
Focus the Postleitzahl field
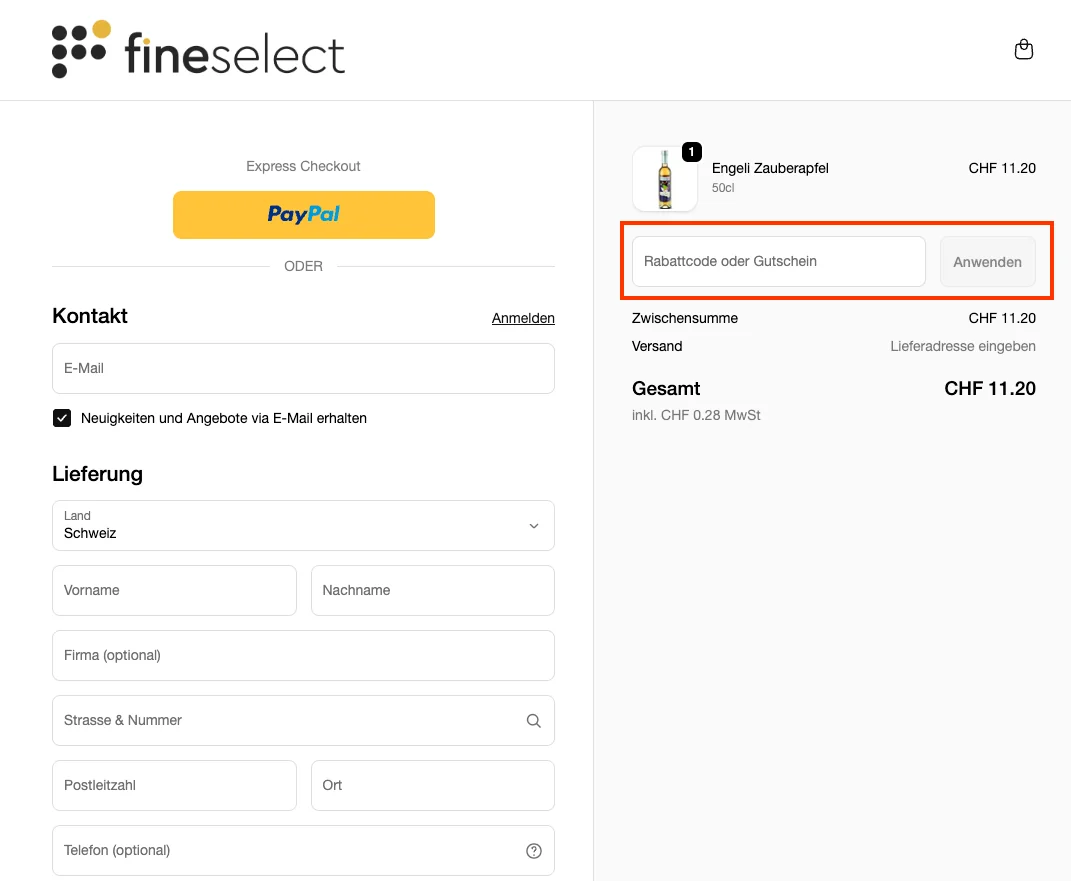174,785
